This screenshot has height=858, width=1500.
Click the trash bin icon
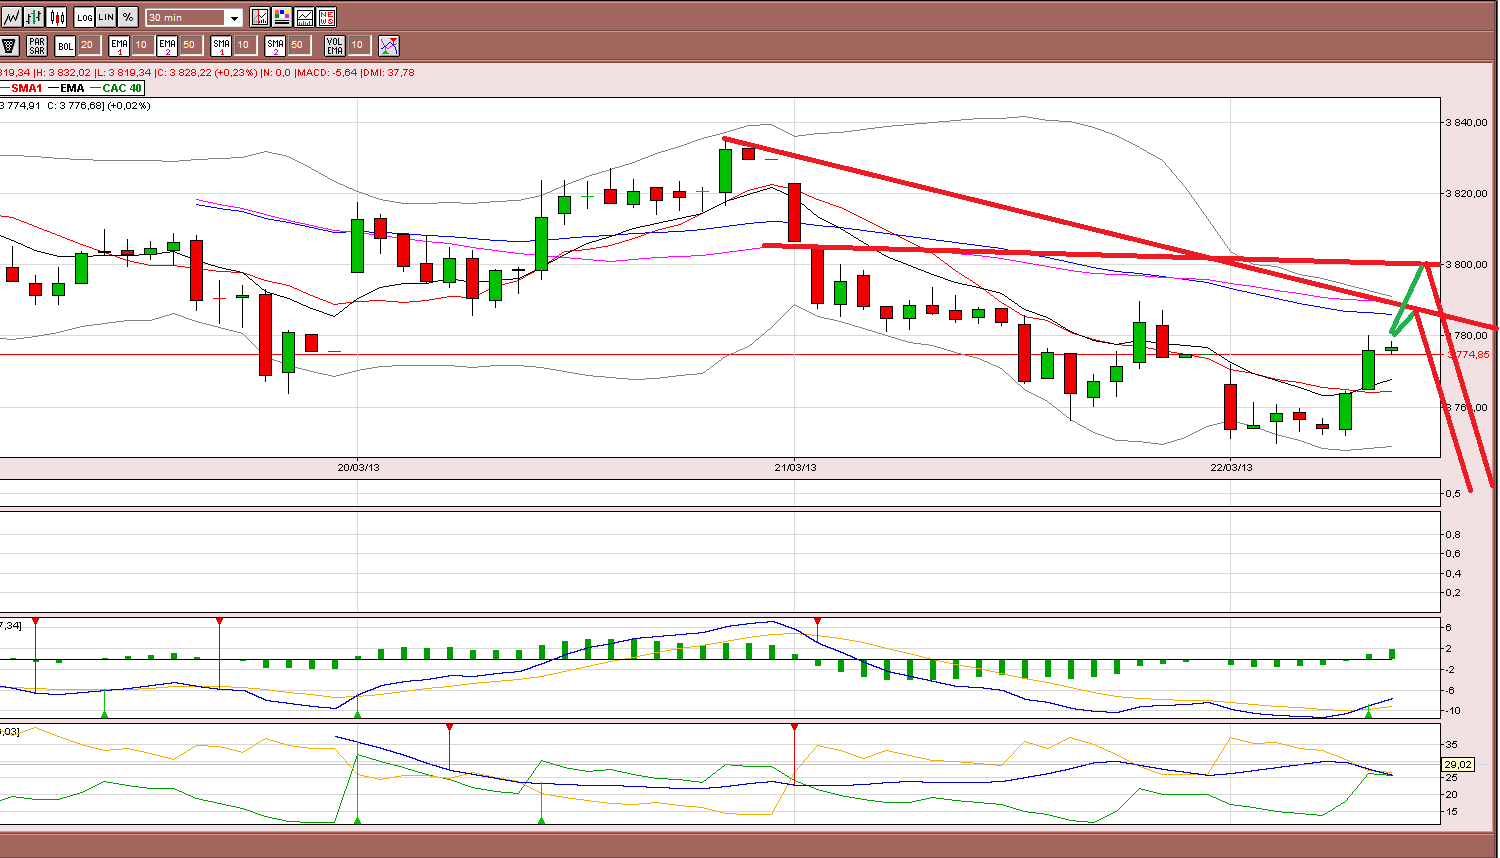point(10,45)
